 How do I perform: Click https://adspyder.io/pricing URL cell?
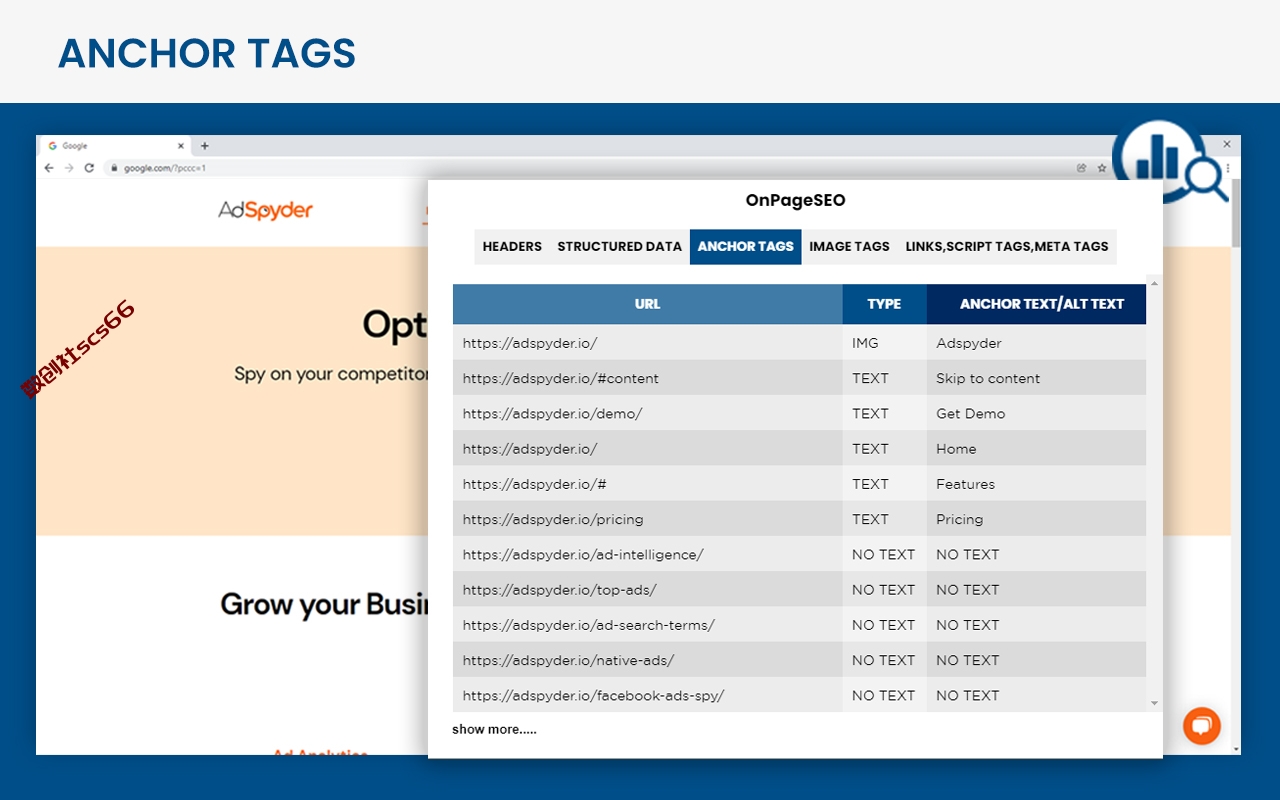click(x=648, y=519)
